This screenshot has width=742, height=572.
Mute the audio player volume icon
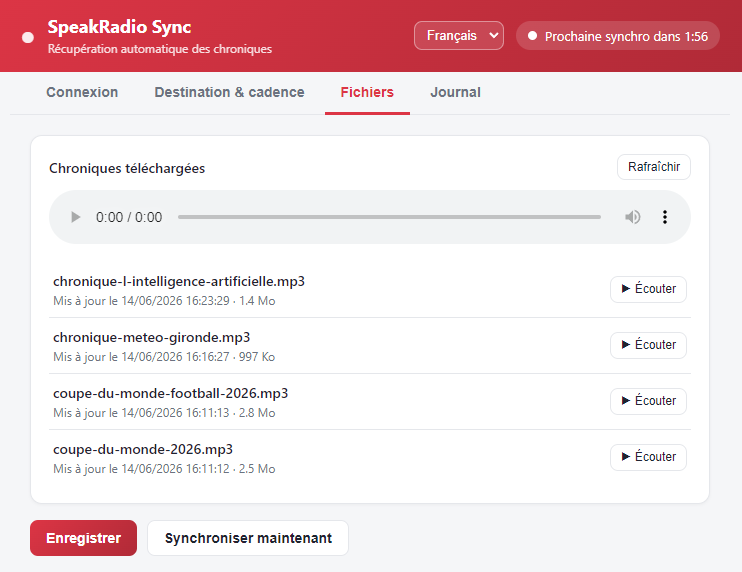point(632,217)
